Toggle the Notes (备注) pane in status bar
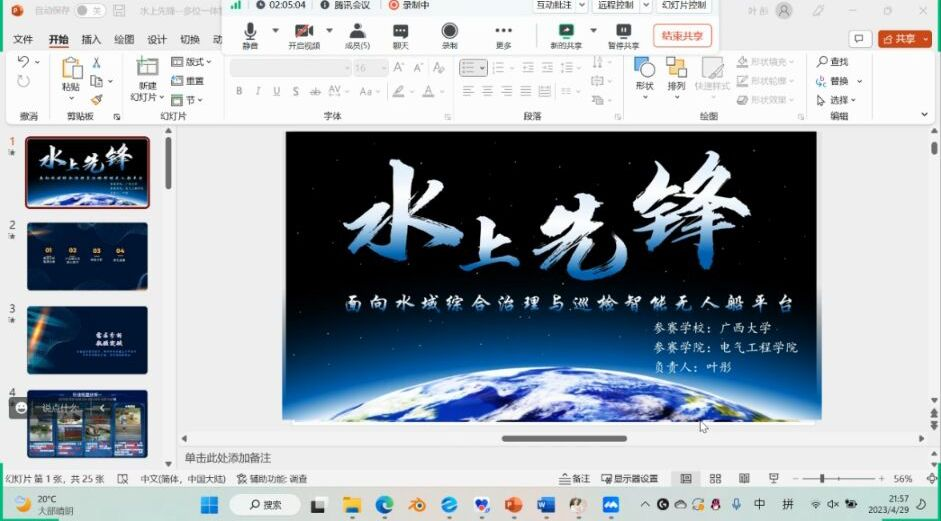Viewport: 941px width, 521px height. coord(574,479)
